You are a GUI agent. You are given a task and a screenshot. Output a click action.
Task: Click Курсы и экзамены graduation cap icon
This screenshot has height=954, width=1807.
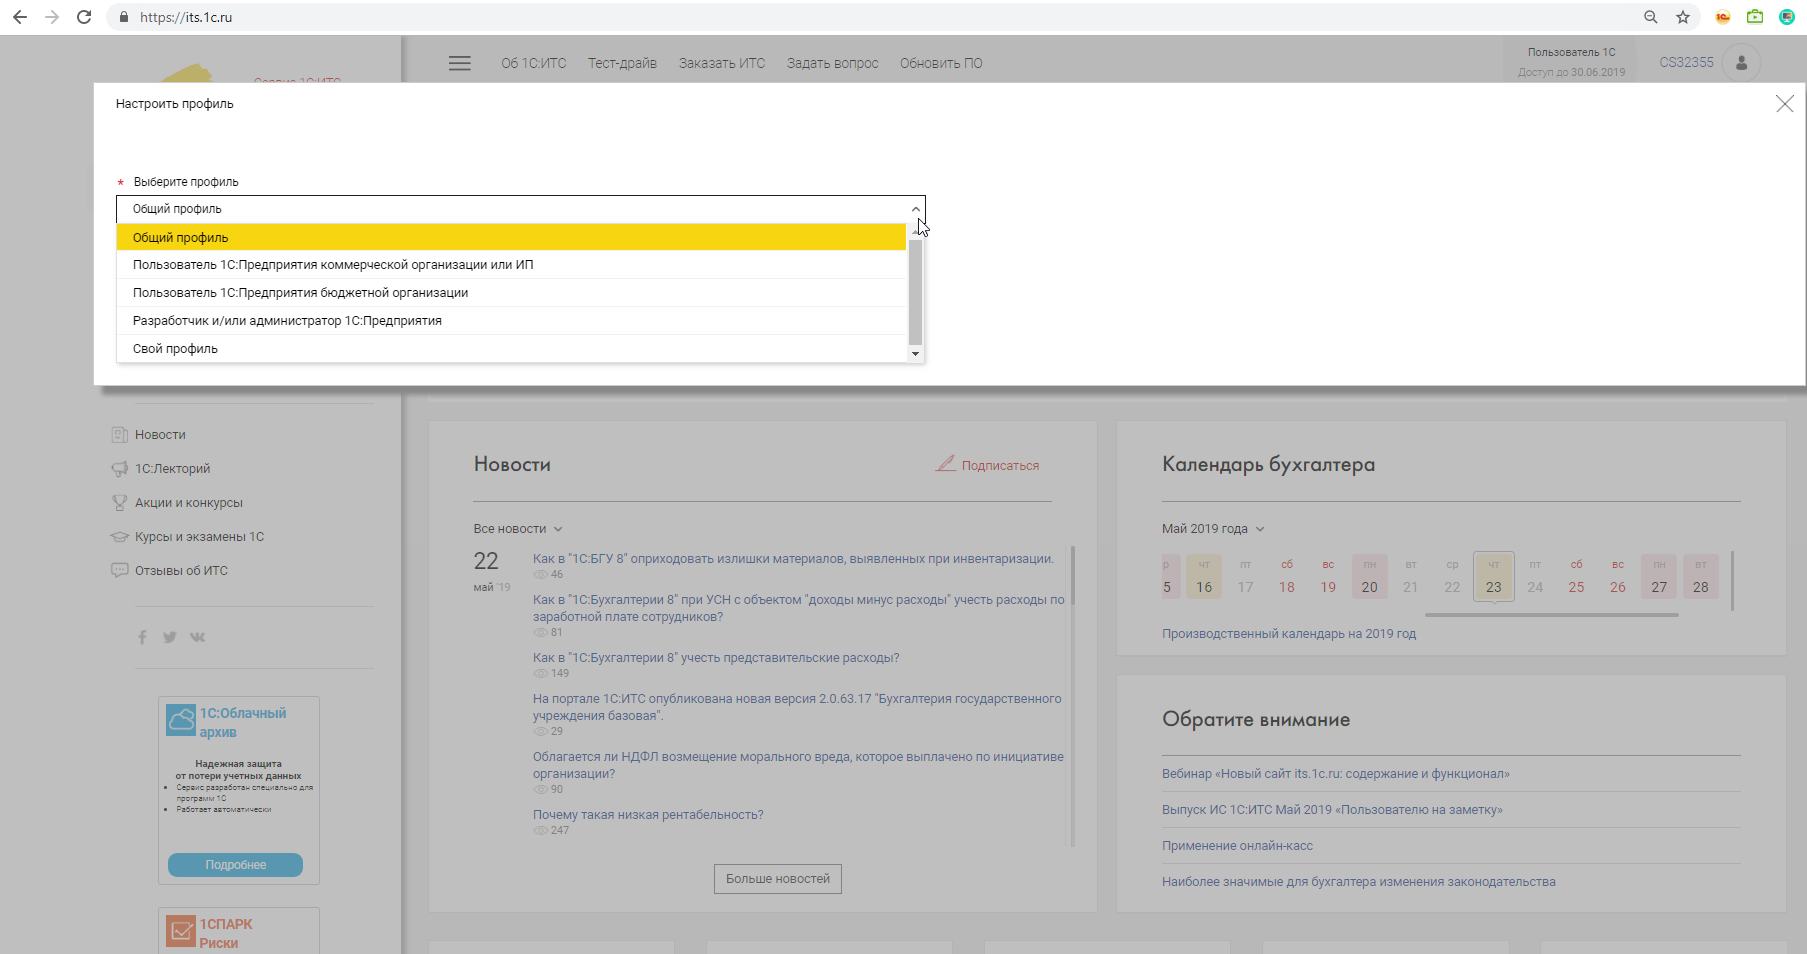tap(119, 537)
